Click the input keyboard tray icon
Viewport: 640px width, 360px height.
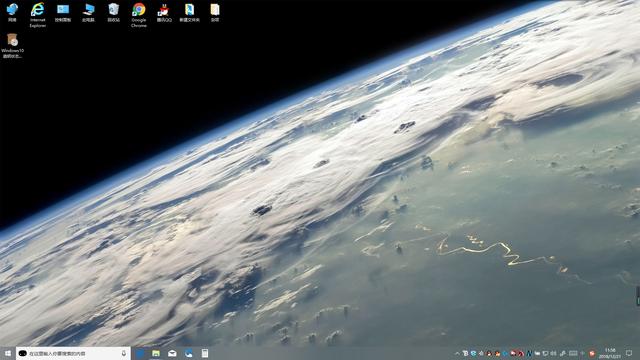[x=573, y=353]
